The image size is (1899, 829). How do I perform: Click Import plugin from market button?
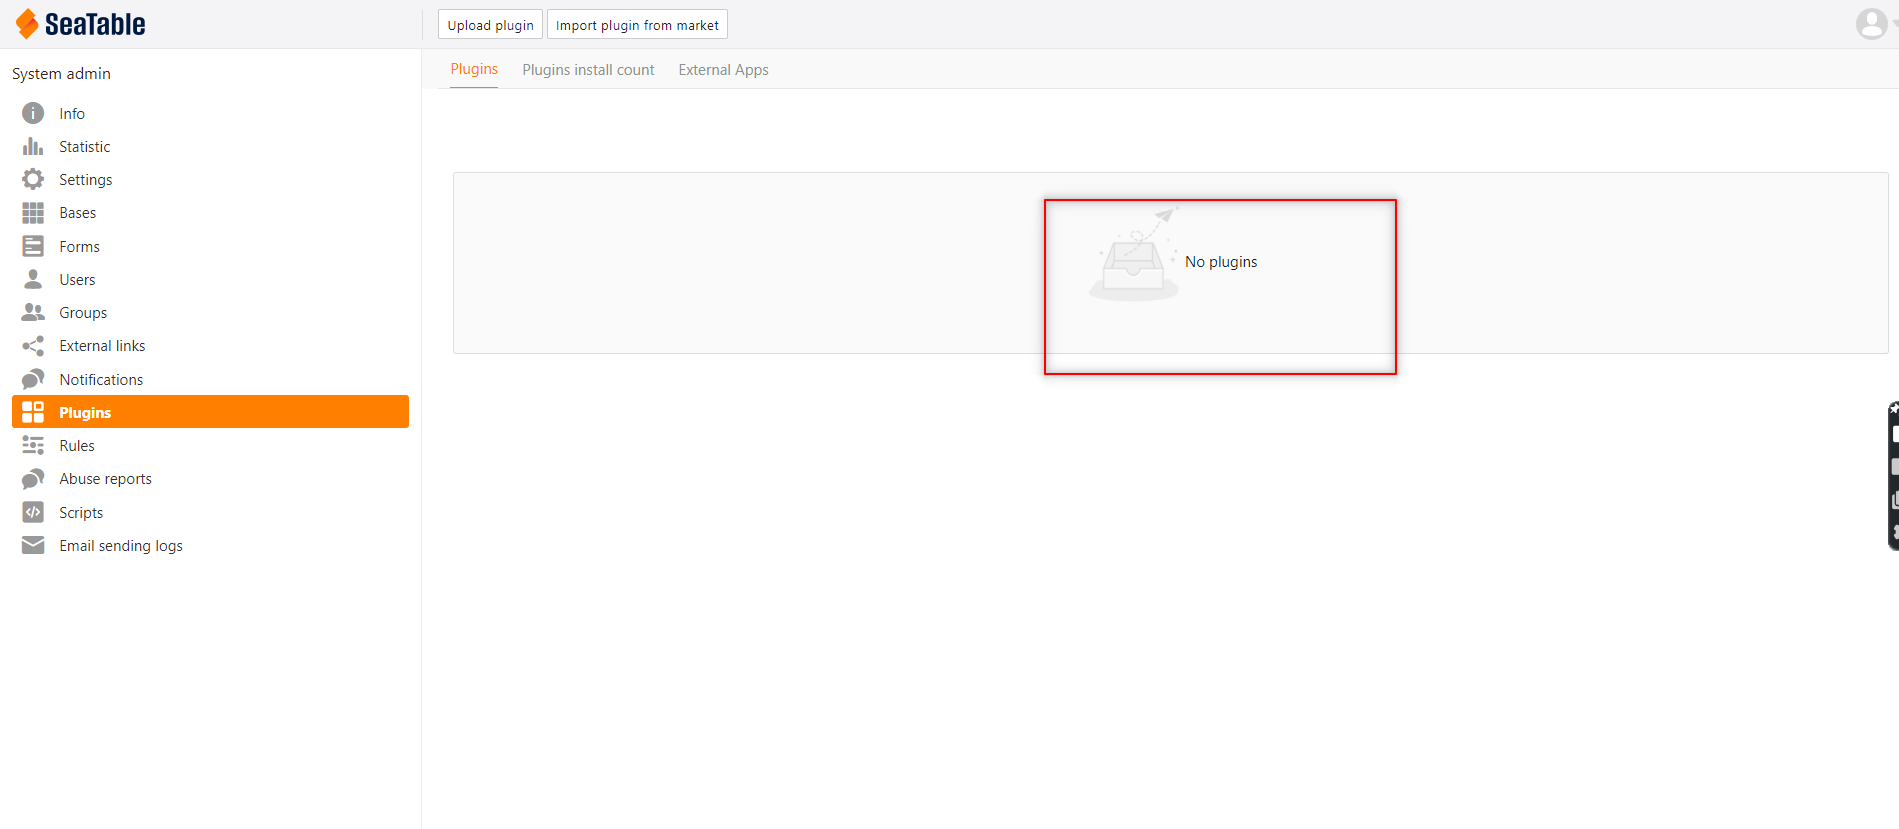pyautogui.click(x=637, y=25)
